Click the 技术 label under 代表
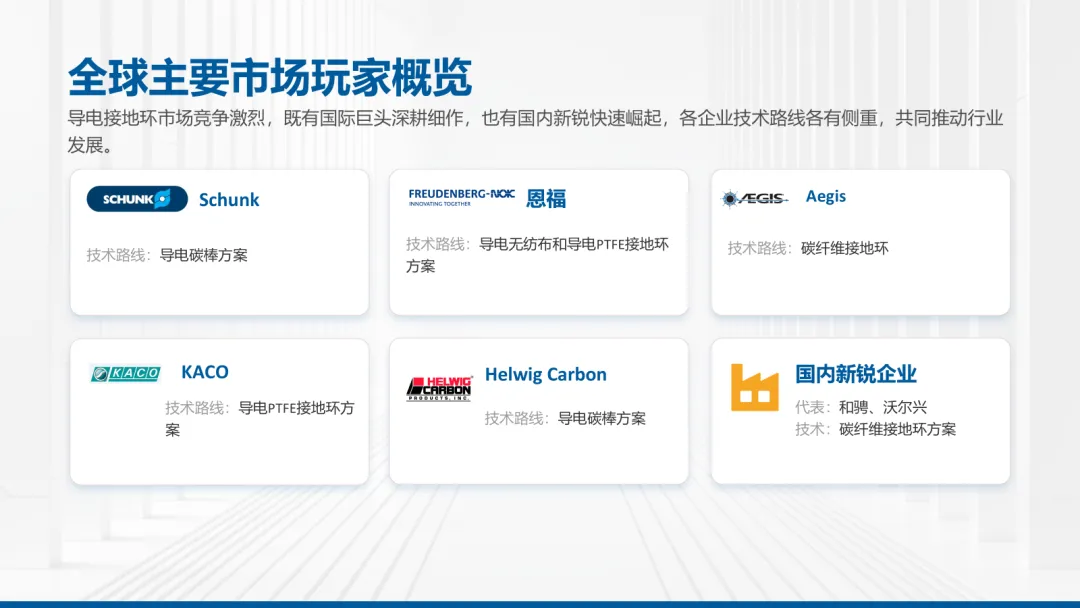1080x608 pixels. [812, 430]
